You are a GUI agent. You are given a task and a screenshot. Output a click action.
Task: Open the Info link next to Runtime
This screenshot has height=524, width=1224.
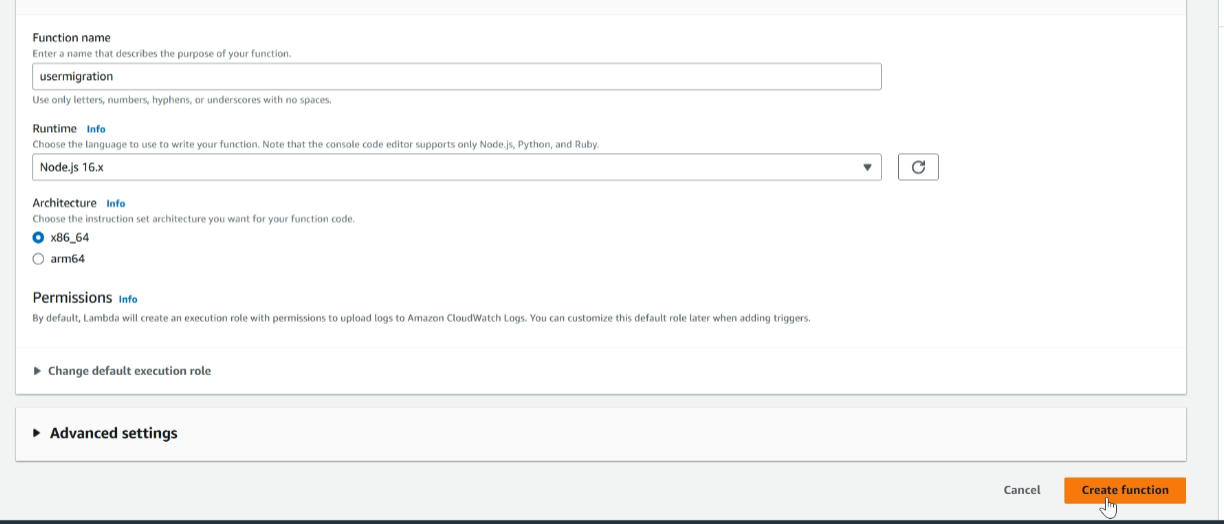click(96, 129)
